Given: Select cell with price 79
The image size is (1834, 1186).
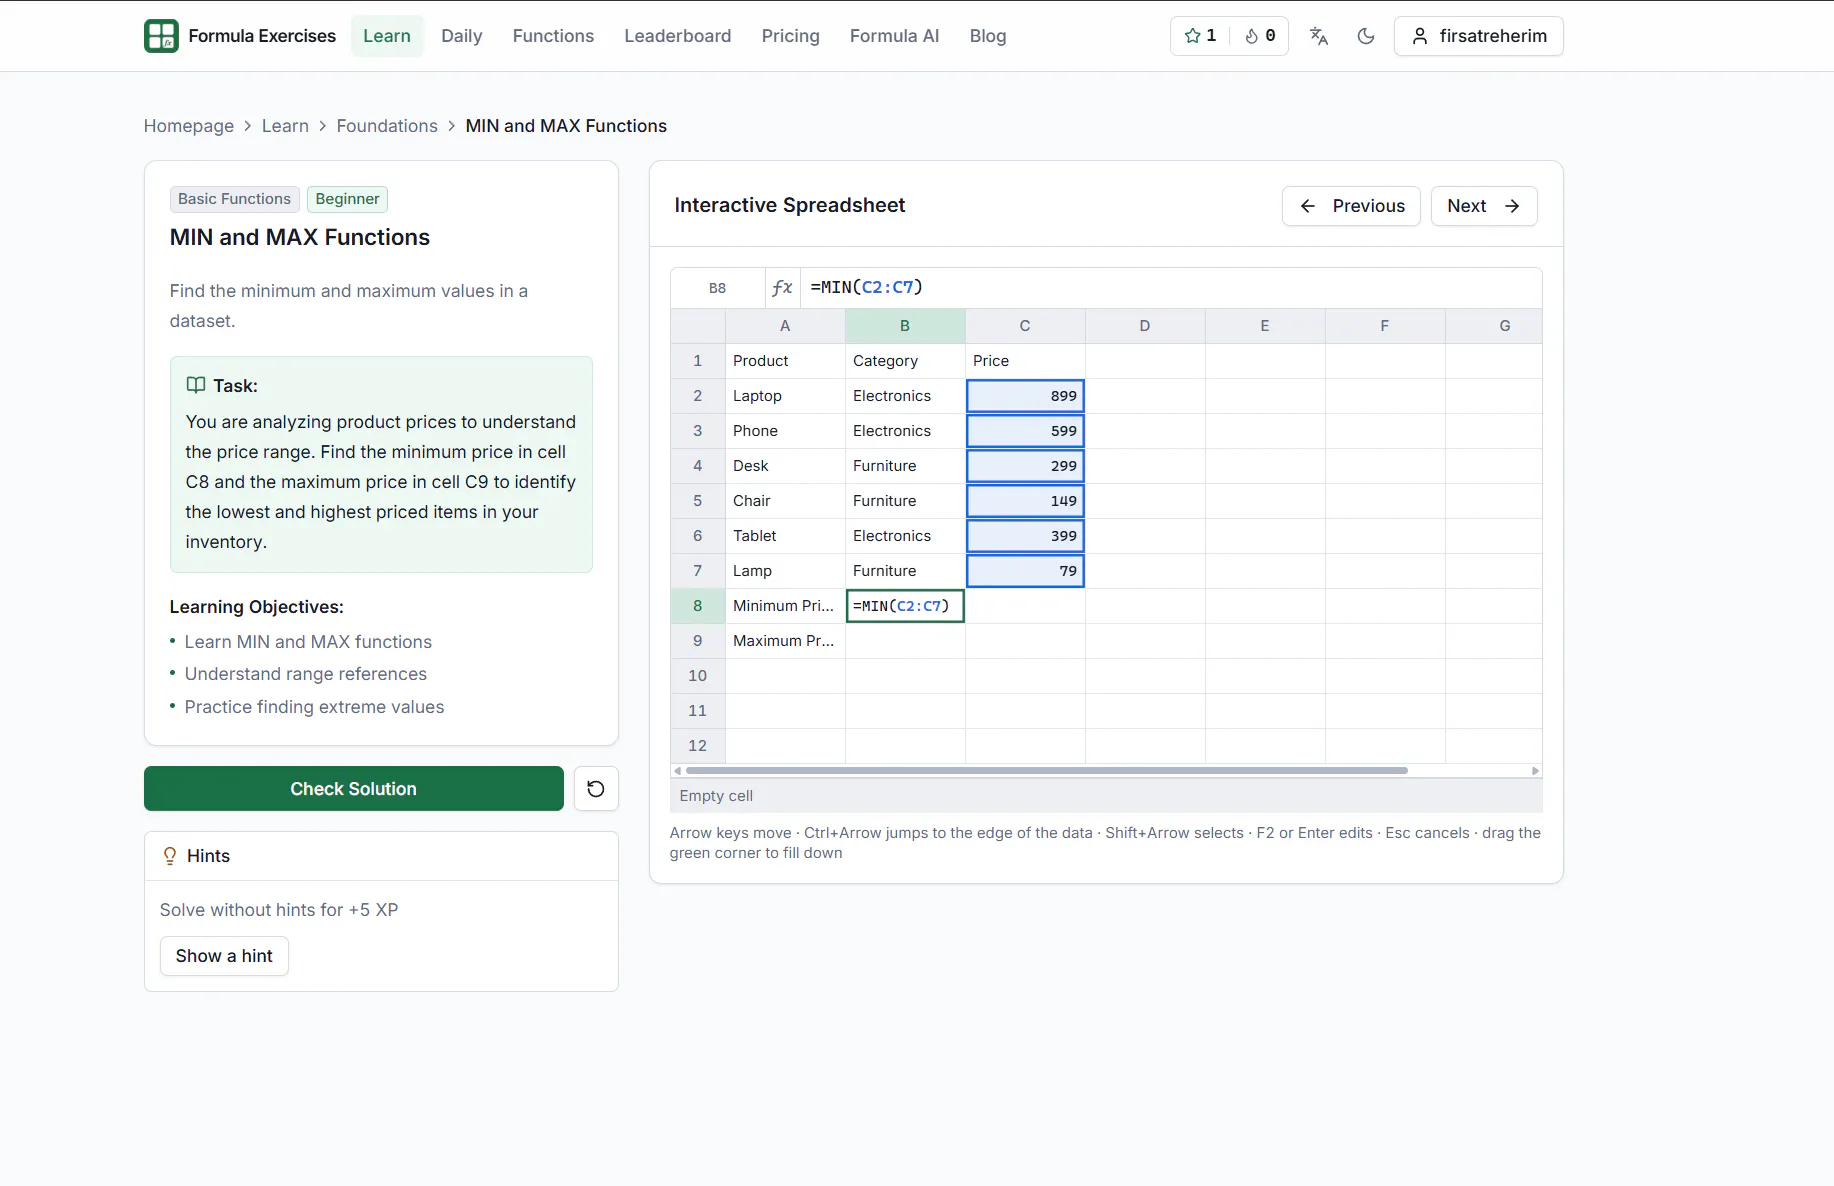Looking at the screenshot, I should click(x=1025, y=571).
